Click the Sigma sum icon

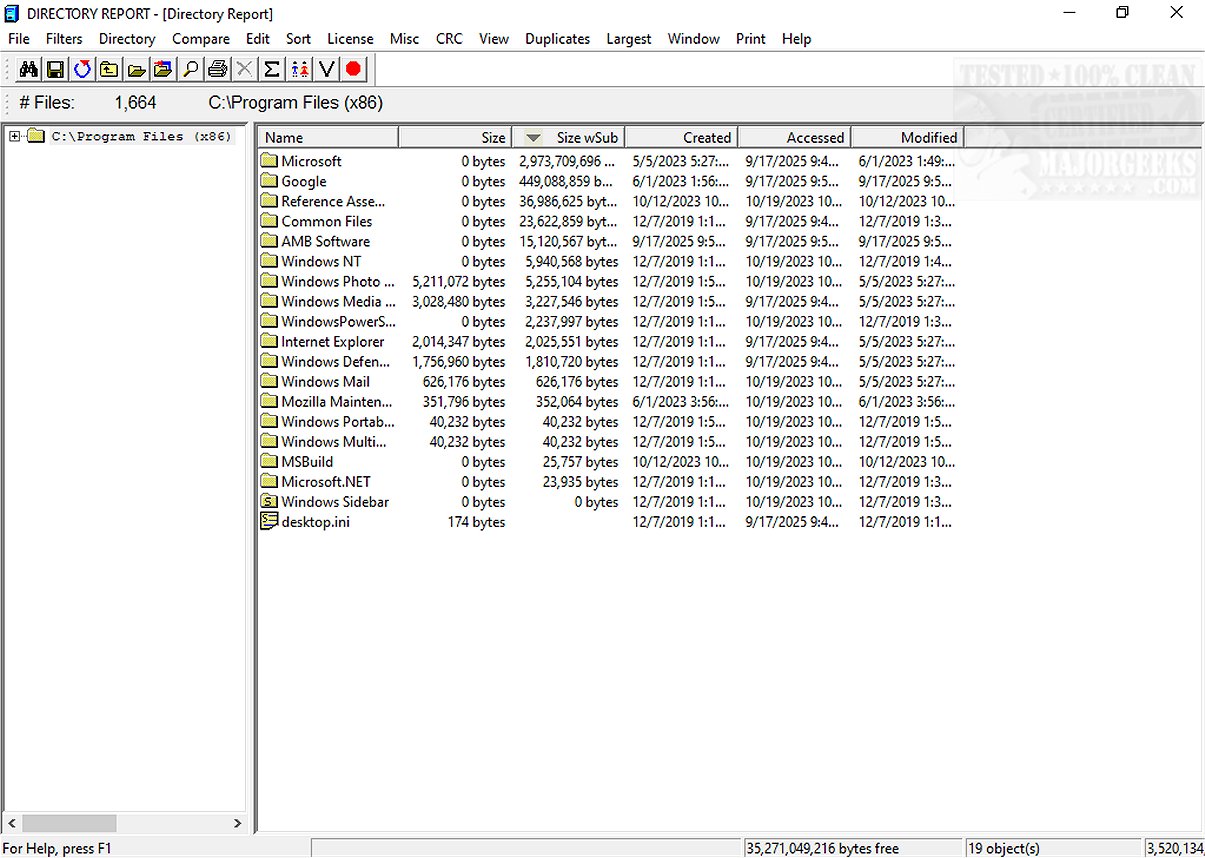pos(271,70)
